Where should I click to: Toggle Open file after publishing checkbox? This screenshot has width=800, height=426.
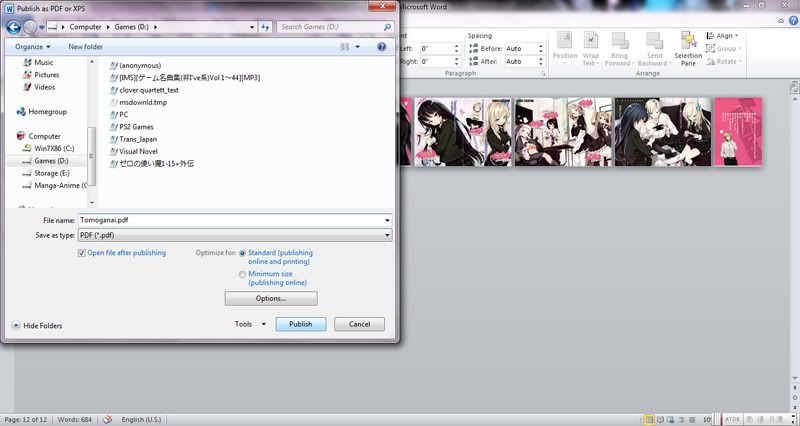click(82, 253)
